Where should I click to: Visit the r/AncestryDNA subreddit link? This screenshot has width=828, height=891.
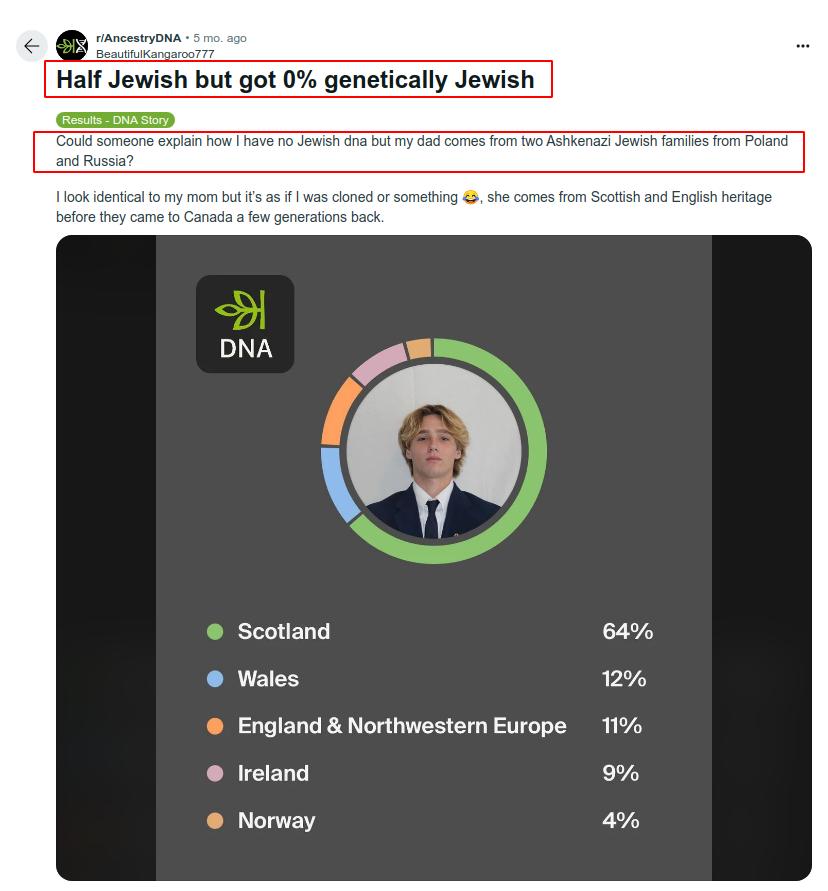pos(138,38)
